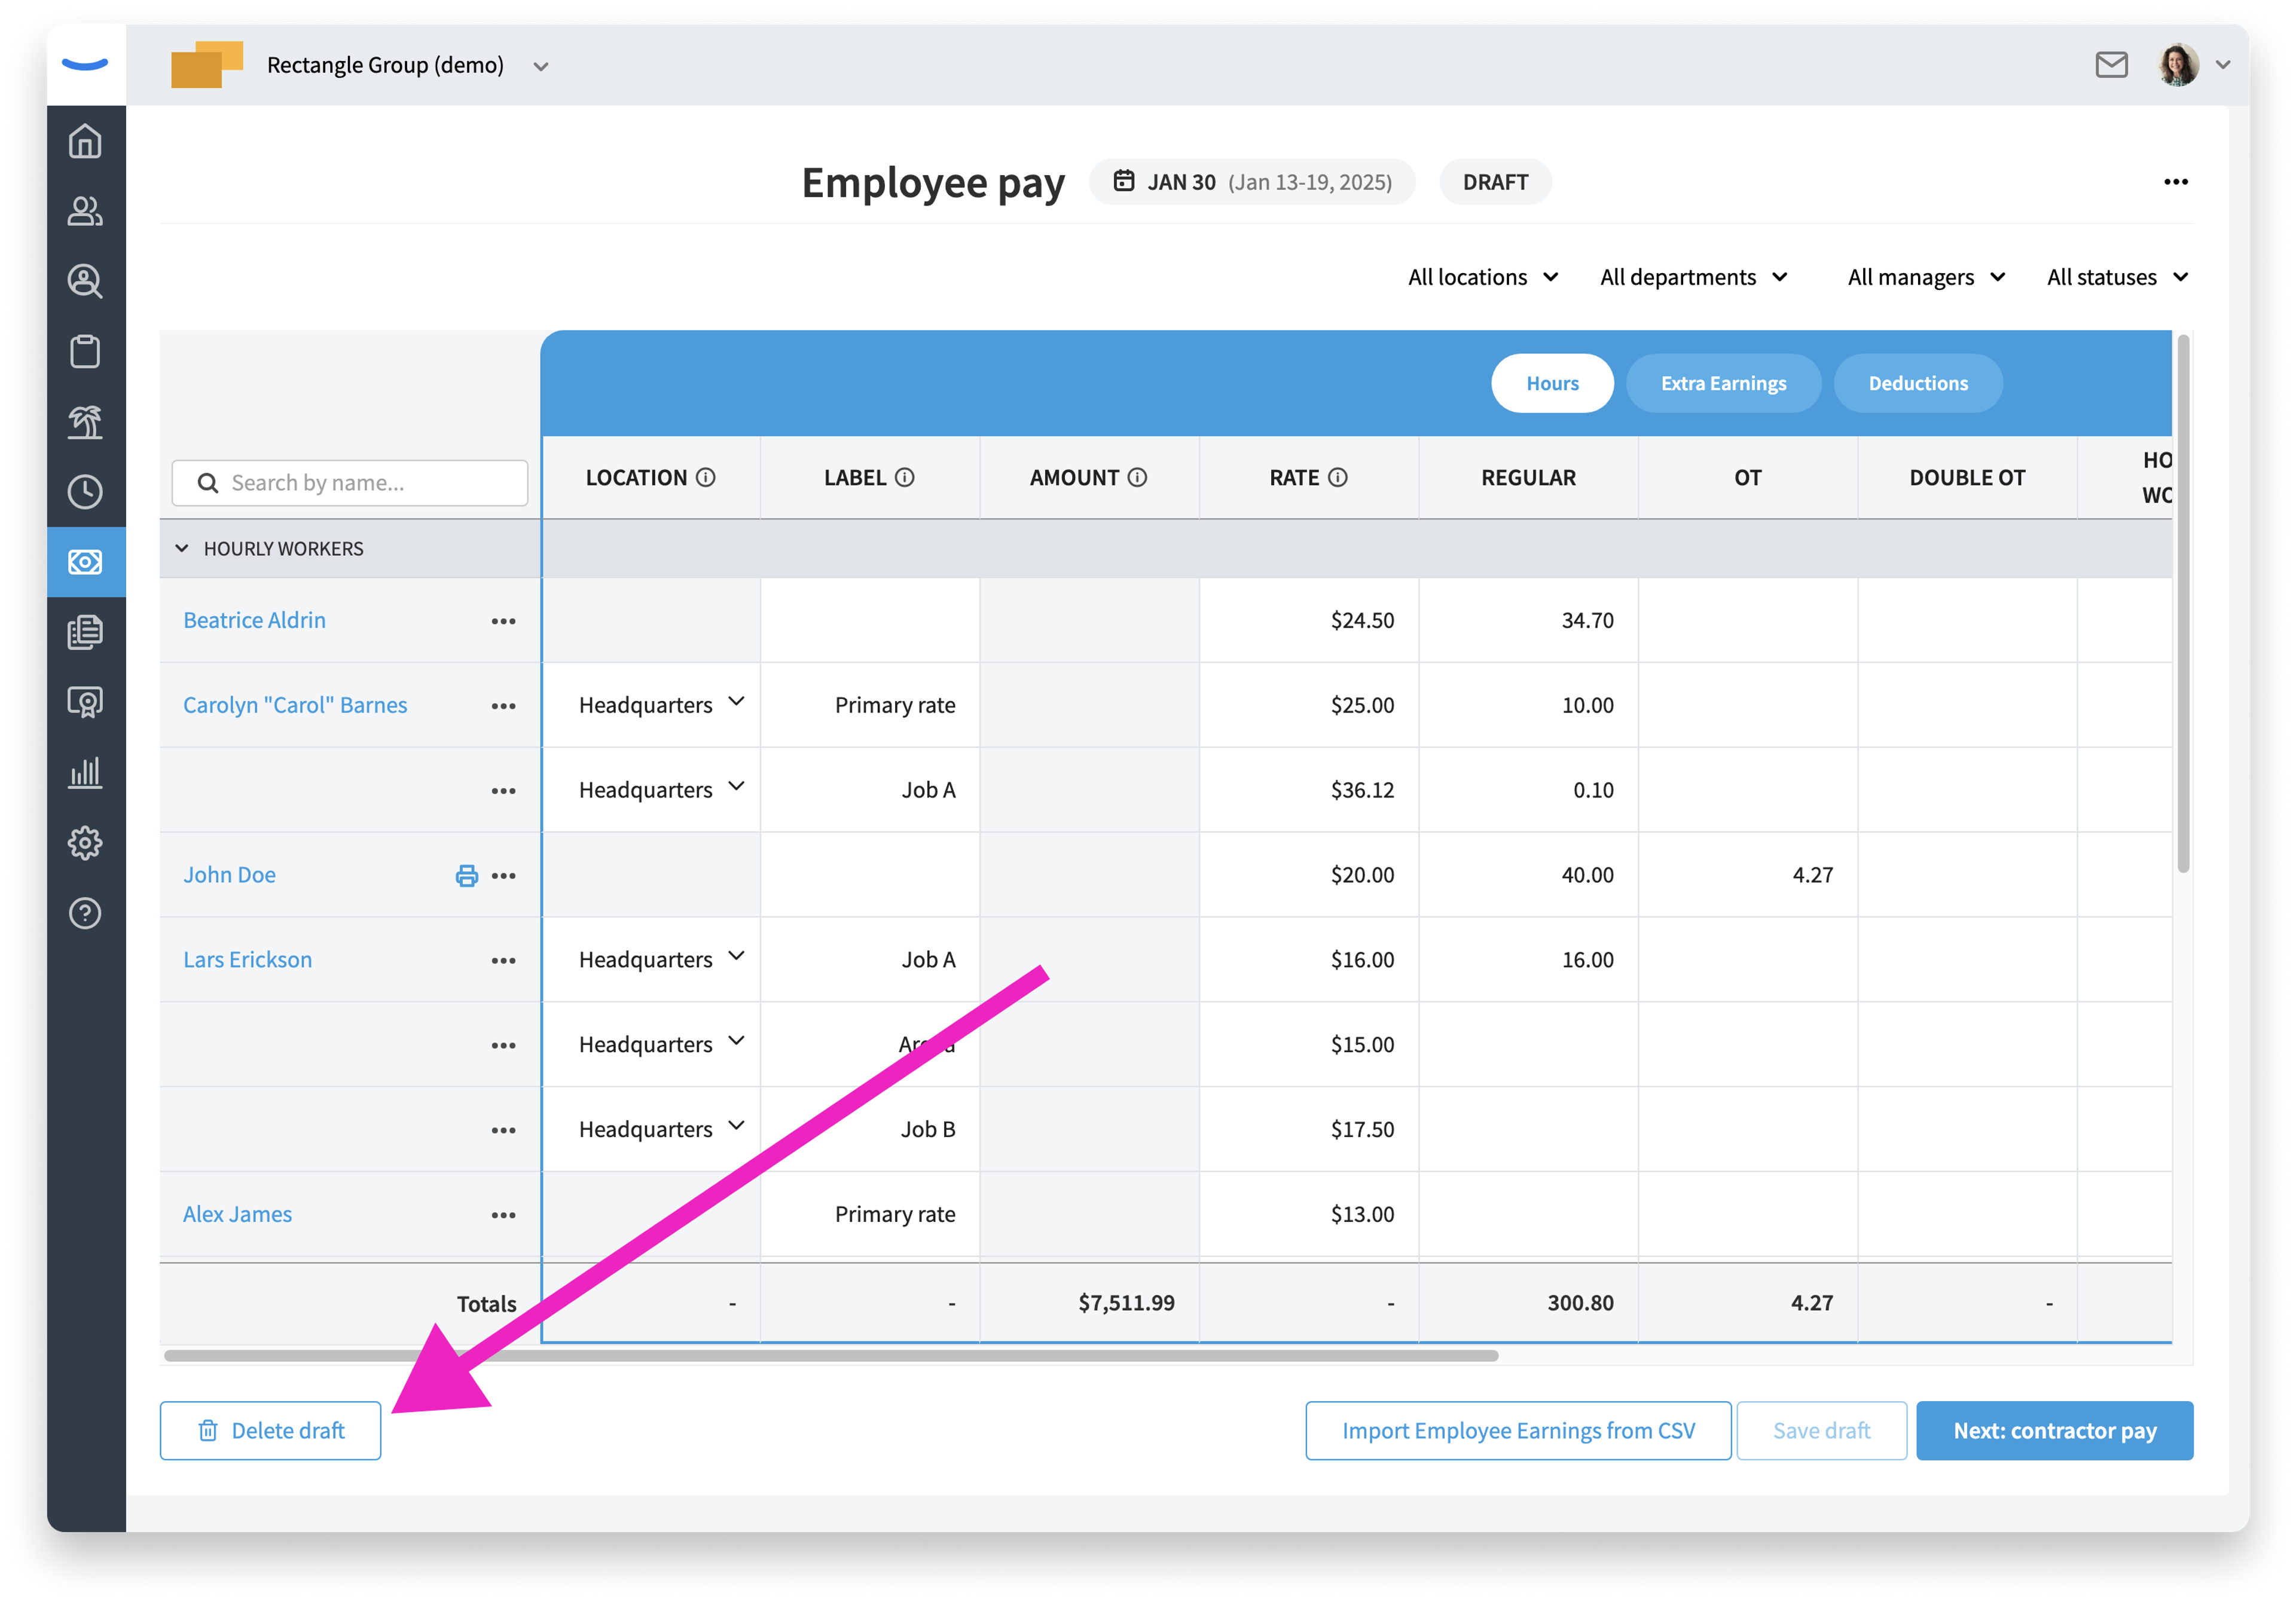
Task: Open the reports bar chart icon
Action: 85,773
